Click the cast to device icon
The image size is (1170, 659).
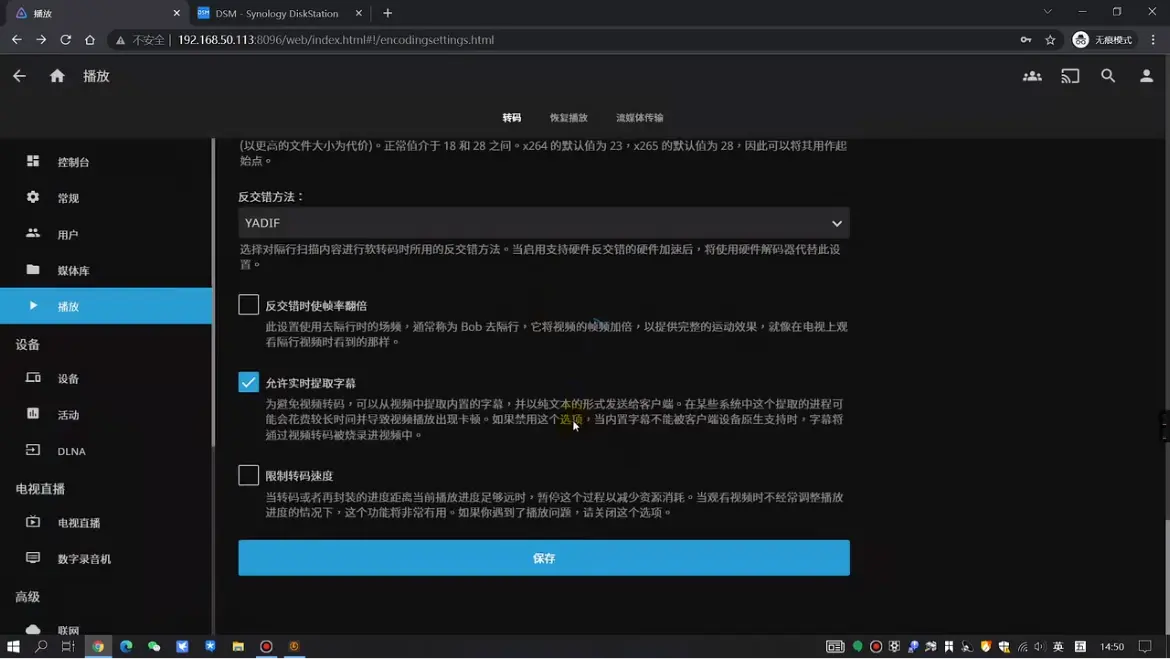coord(1070,76)
